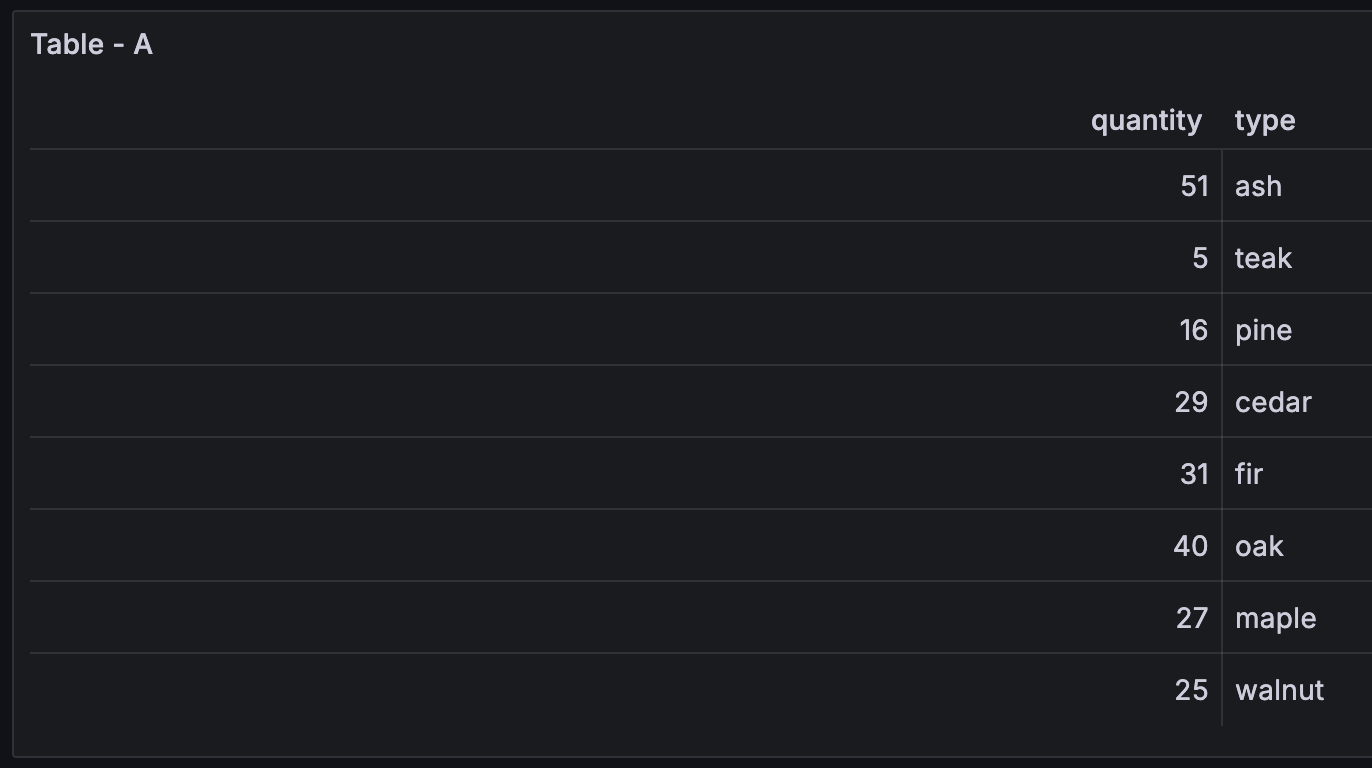Click the "Table - A" panel title
1372x768 pixels.
click(92, 44)
